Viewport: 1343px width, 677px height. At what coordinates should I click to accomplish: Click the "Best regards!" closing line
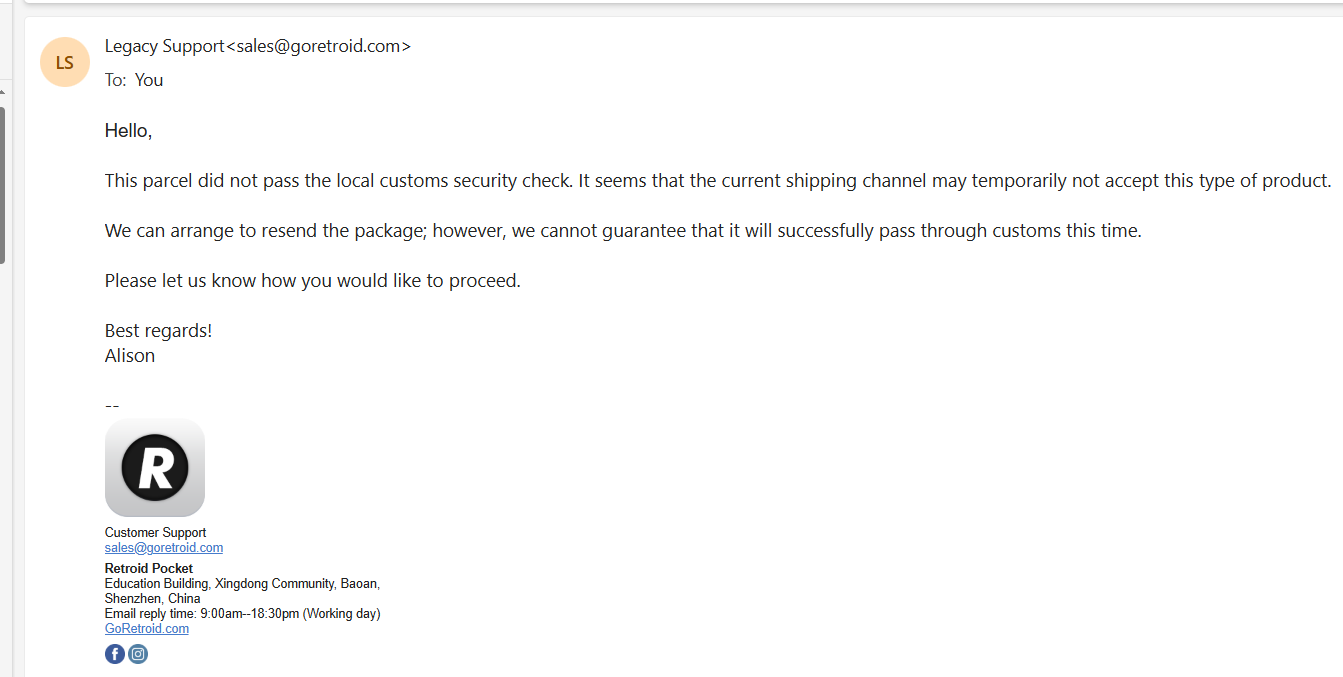pos(158,331)
